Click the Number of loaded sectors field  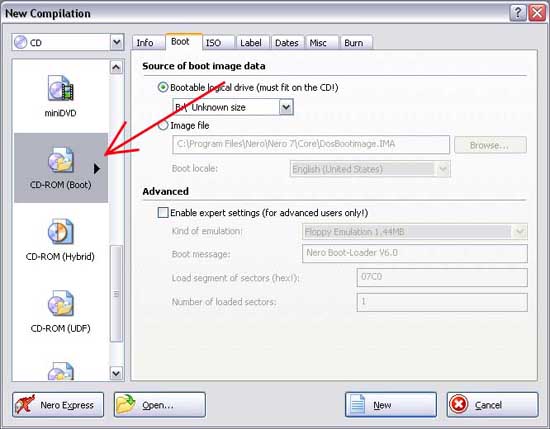pos(442,302)
